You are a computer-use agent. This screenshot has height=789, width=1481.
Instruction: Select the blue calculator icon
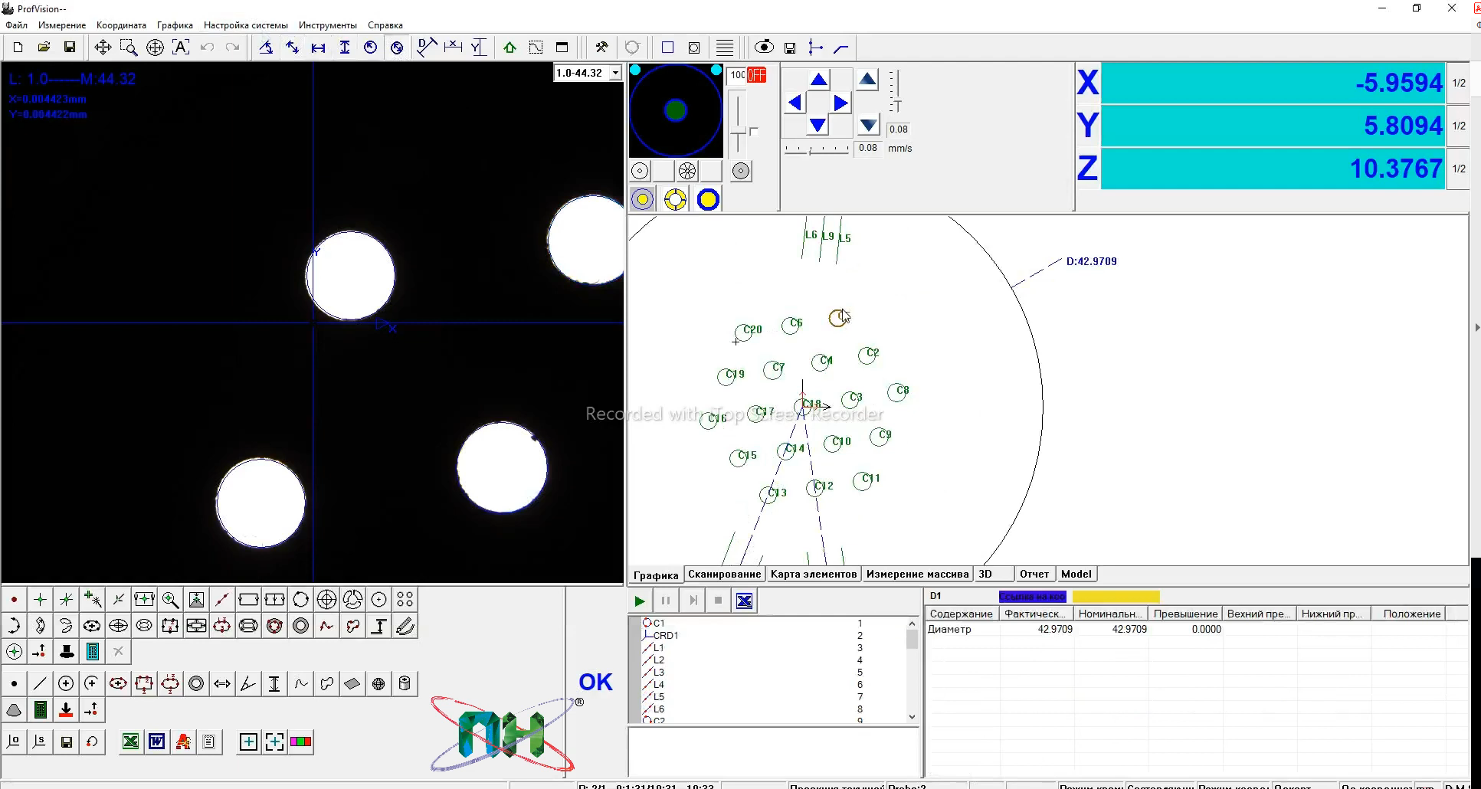click(92, 652)
